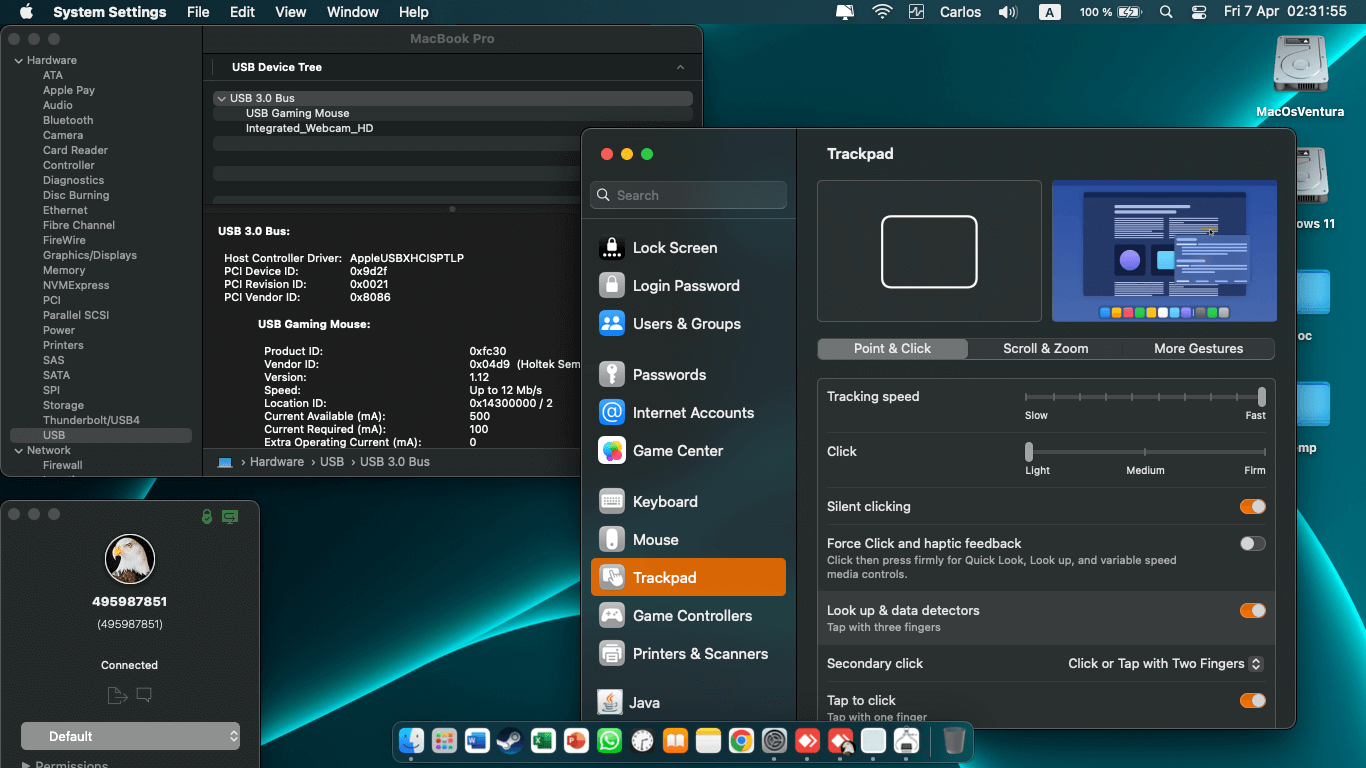The width and height of the screenshot is (1366, 768).
Task: Click AnyDesk chat bubble icon
Action: (144, 695)
